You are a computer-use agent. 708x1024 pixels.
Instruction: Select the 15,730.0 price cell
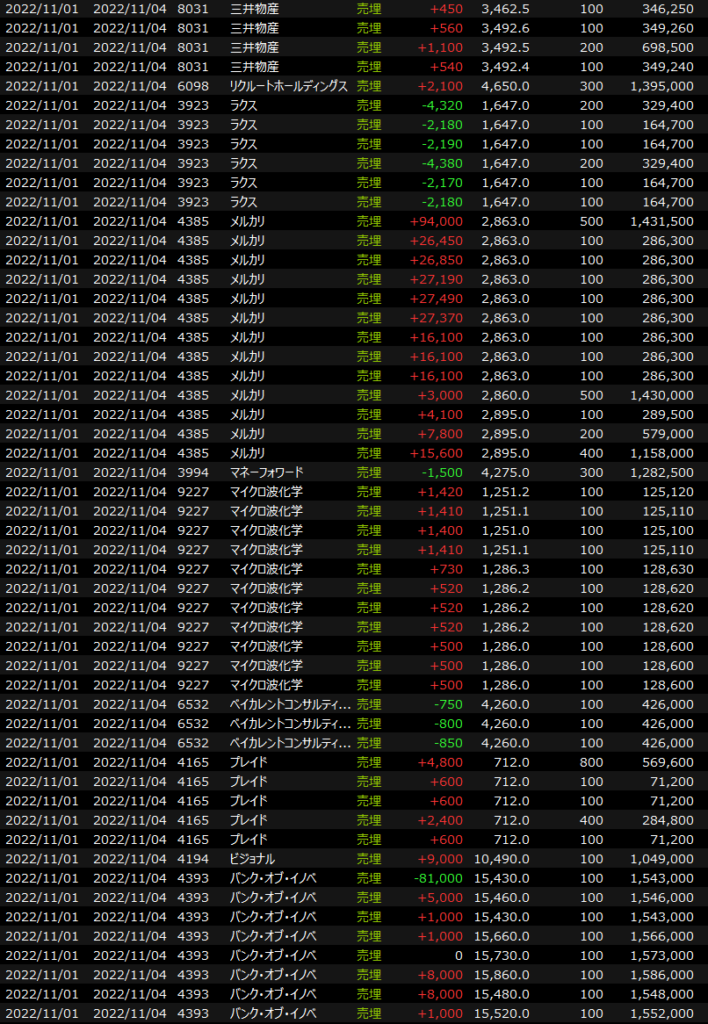coord(504,954)
